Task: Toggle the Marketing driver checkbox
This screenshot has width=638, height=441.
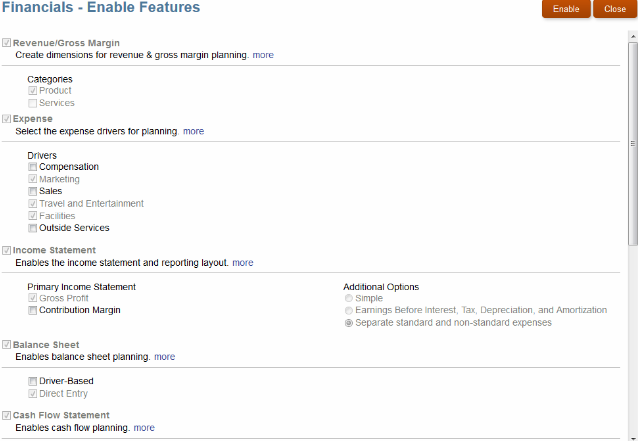Action: [33, 179]
